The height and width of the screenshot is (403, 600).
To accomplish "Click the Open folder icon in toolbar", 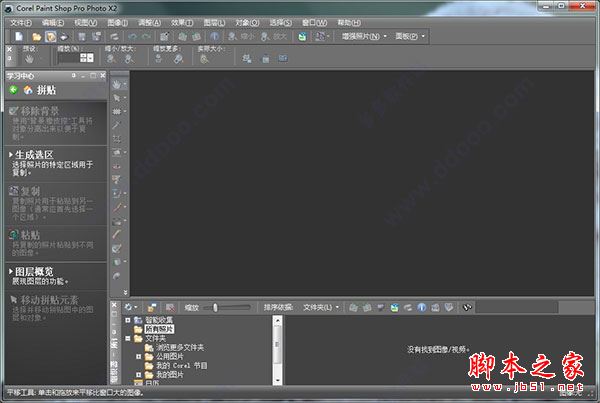I will pyautogui.click(x=37, y=37).
